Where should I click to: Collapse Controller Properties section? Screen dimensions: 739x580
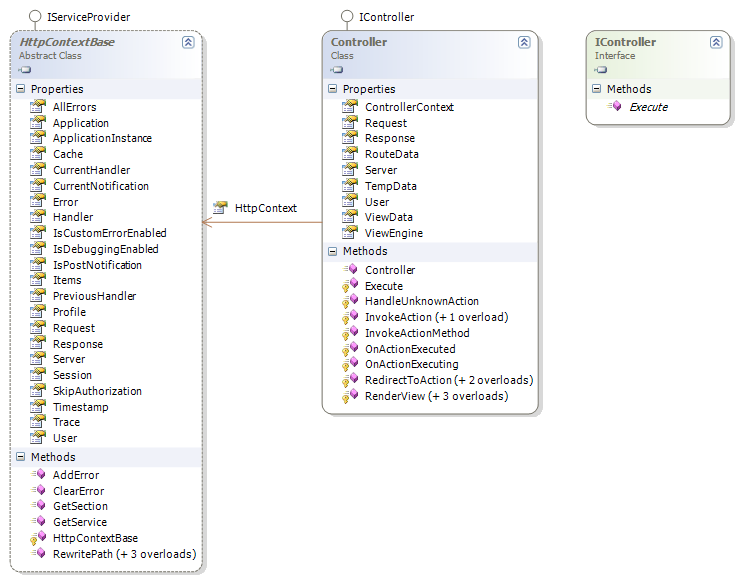point(333,89)
